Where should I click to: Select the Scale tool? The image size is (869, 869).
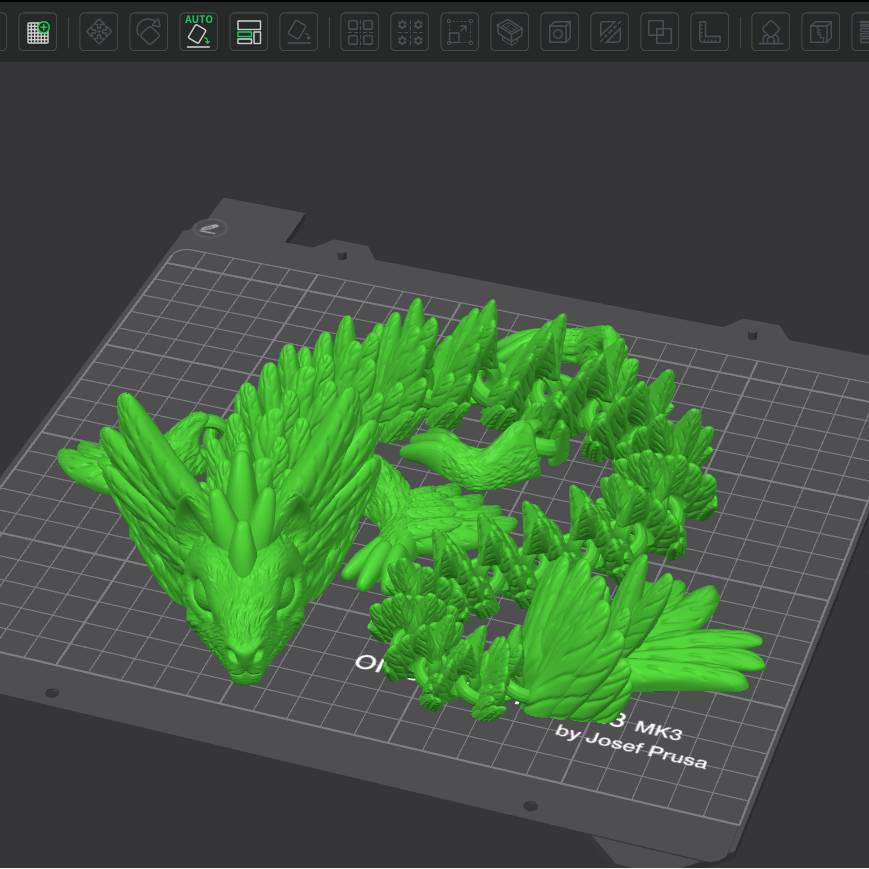(459, 32)
